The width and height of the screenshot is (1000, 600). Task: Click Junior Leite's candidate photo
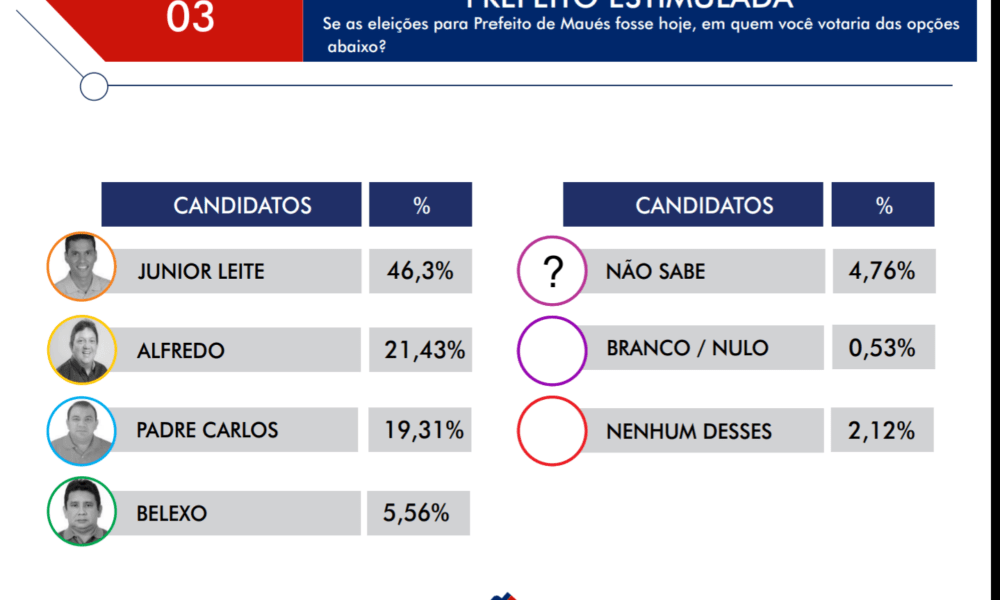tap(82, 267)
